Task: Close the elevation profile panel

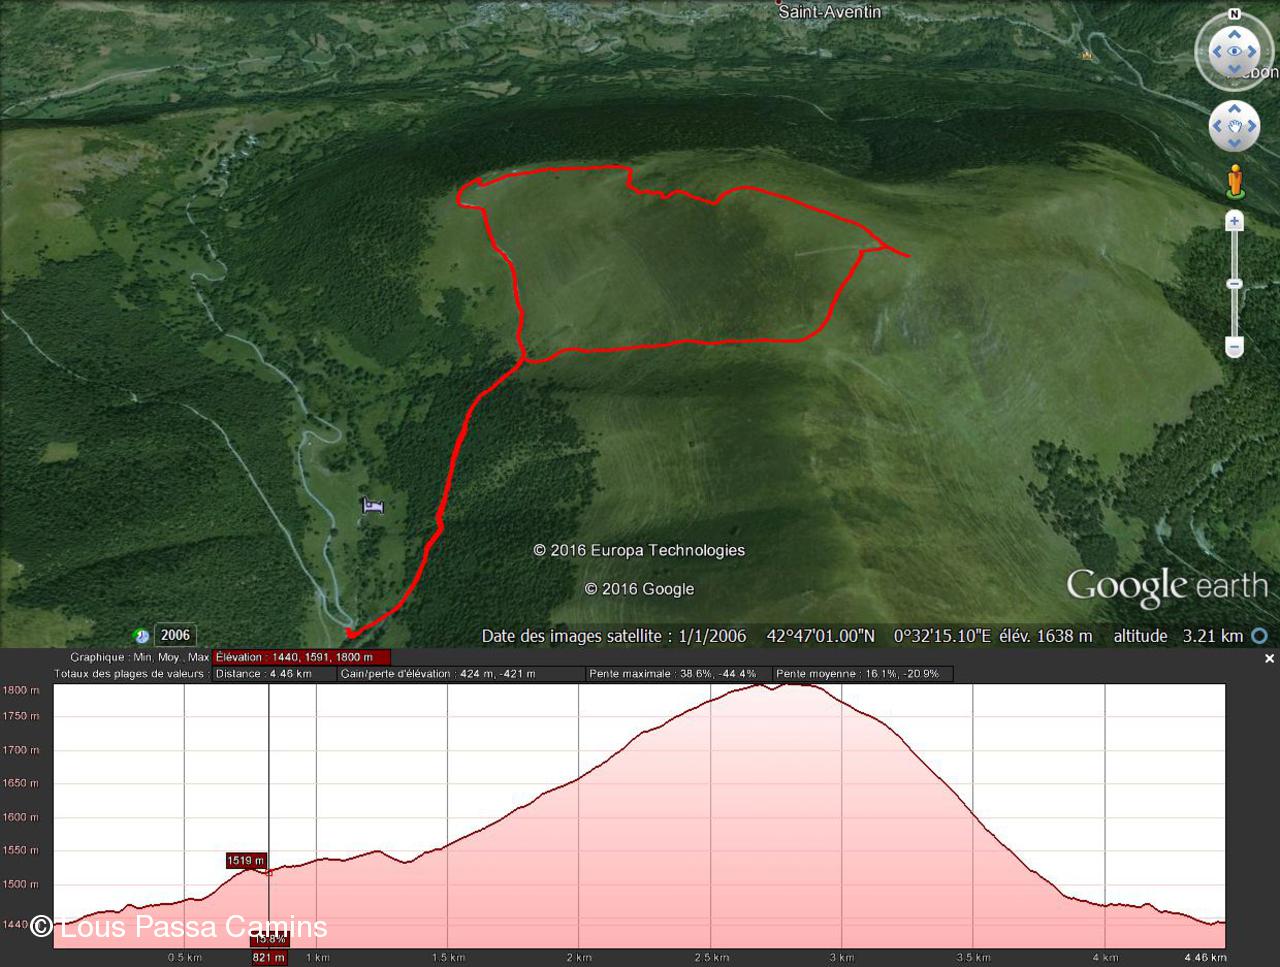Action: click(x=1269, y=658)
